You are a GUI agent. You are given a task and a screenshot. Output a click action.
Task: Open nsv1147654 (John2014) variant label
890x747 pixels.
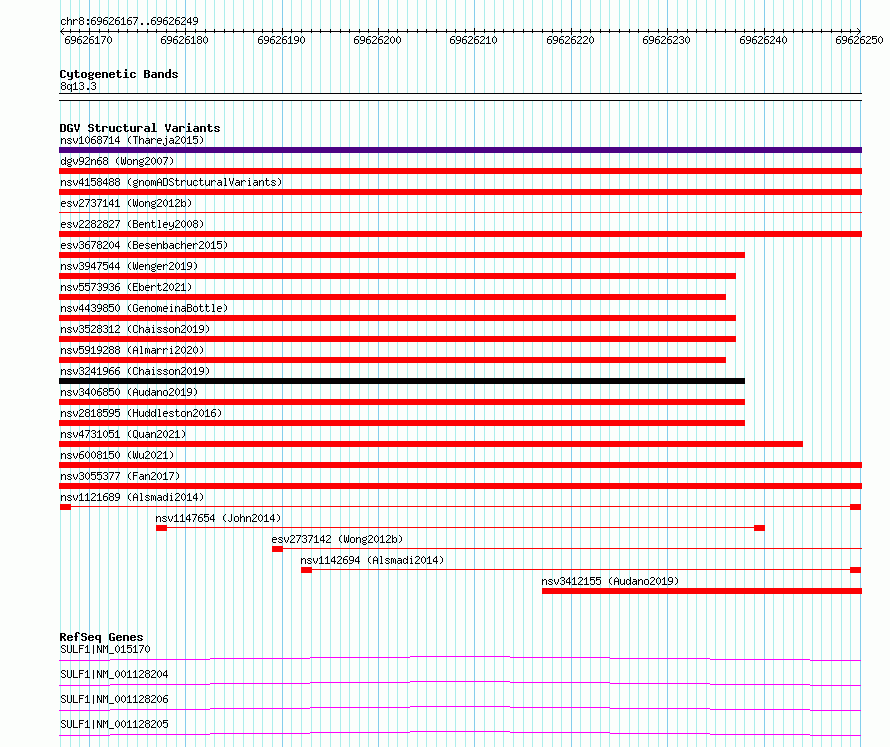pyautogui.click(x=218, y=518)
